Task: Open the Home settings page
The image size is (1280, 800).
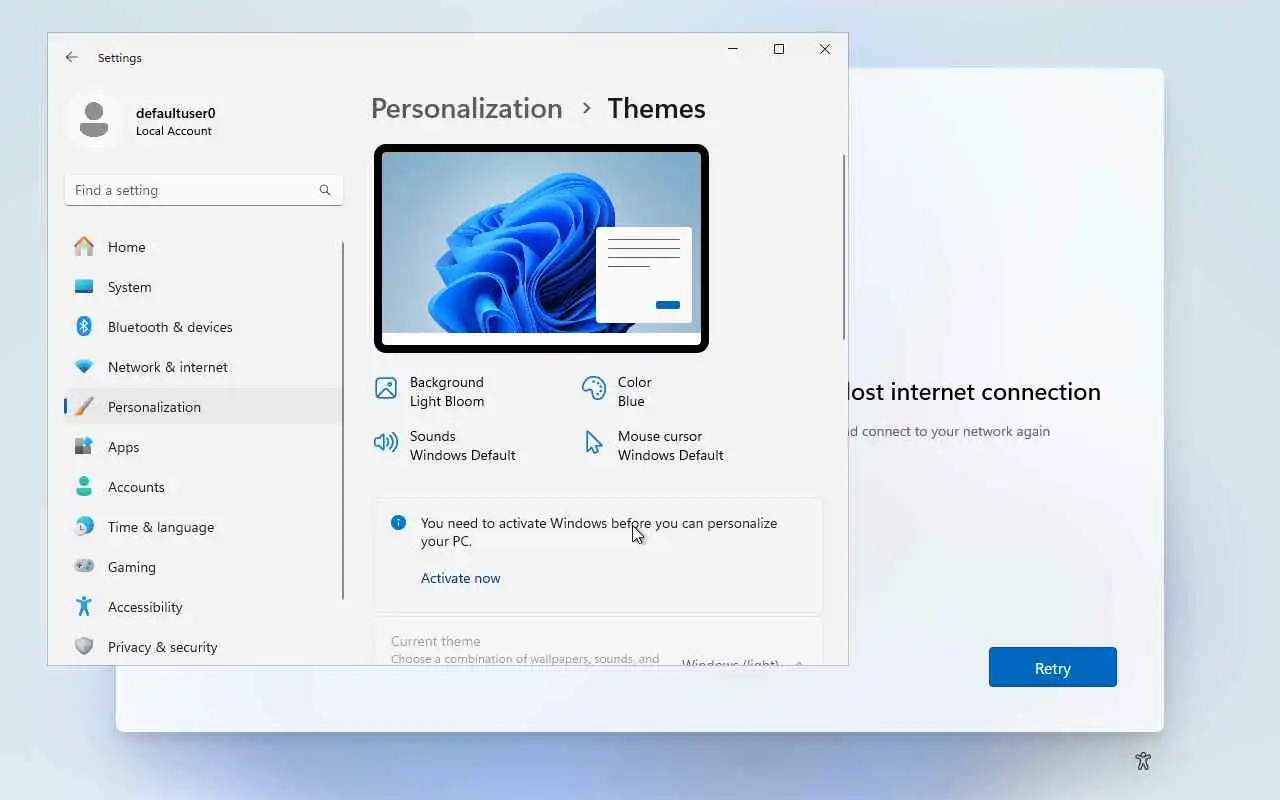Action: coord(203,247)
